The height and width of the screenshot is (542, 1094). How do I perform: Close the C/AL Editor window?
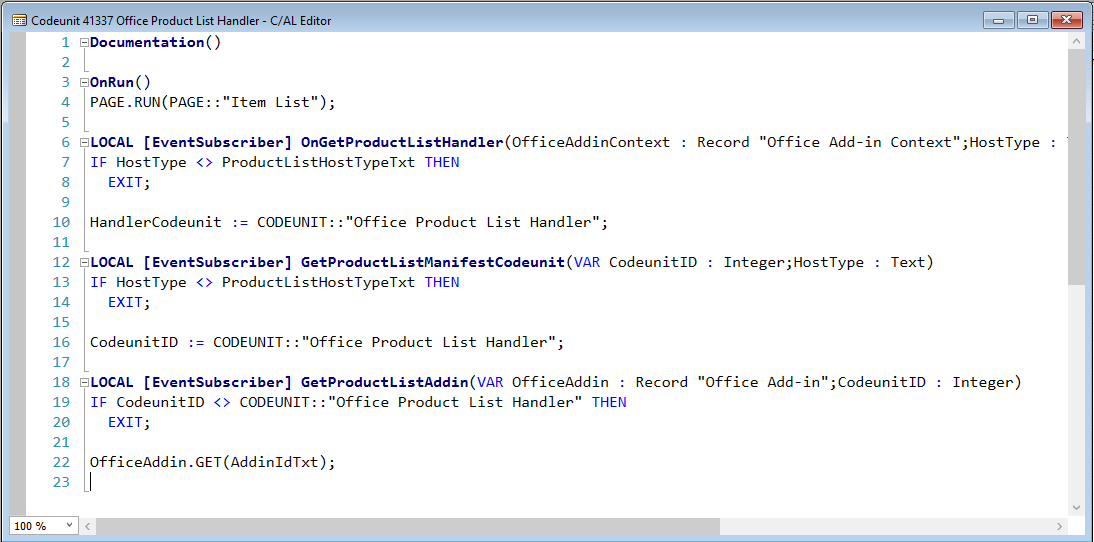click(1066, 20)
